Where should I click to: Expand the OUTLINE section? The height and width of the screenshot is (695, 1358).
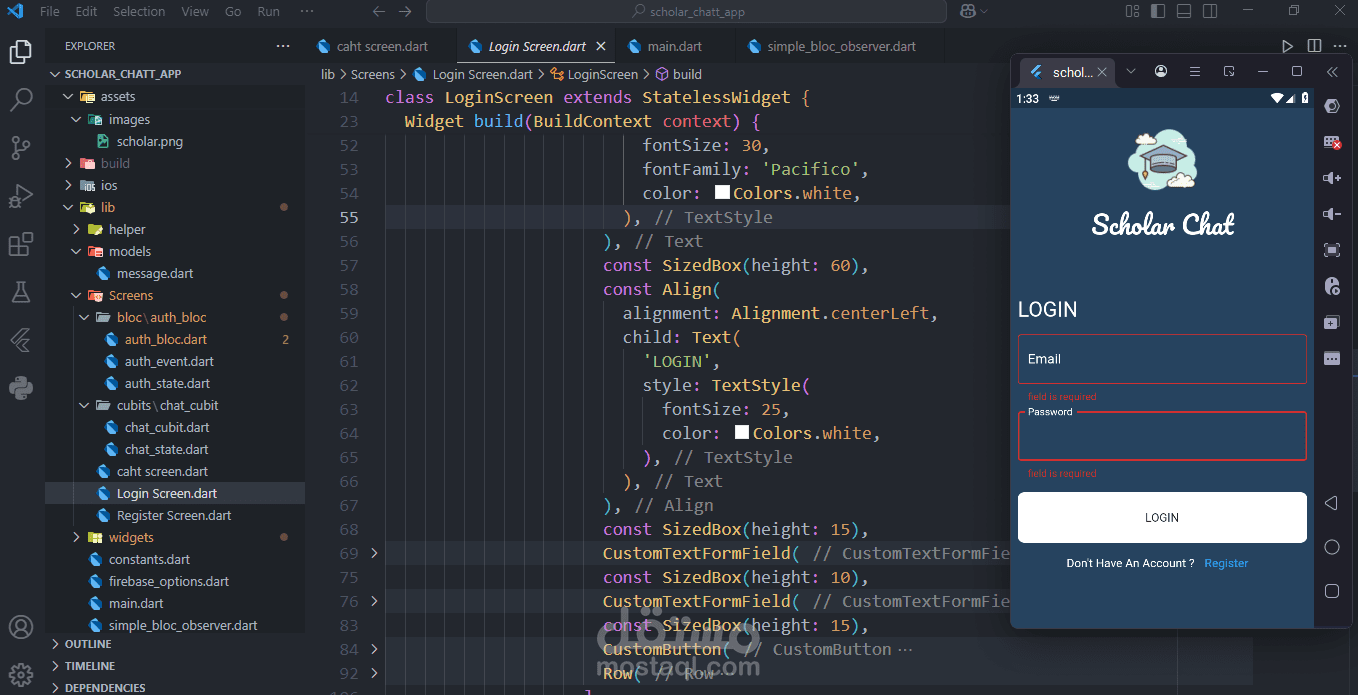[88, 644]
